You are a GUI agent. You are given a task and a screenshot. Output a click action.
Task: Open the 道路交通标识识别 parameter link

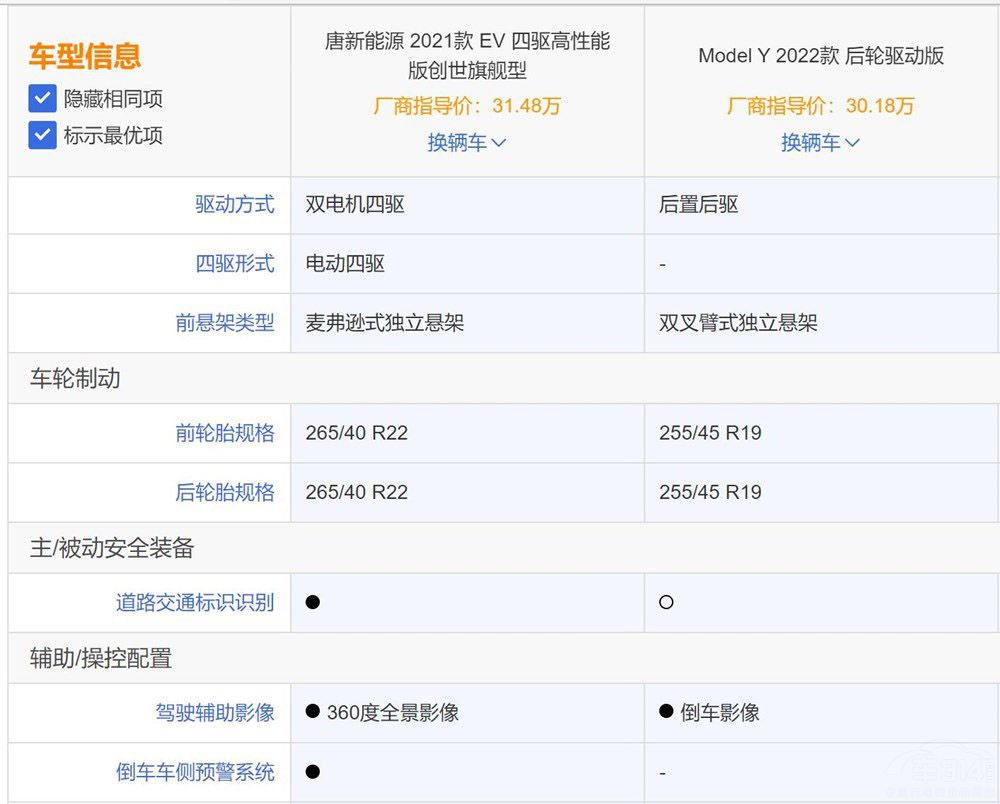194,602
